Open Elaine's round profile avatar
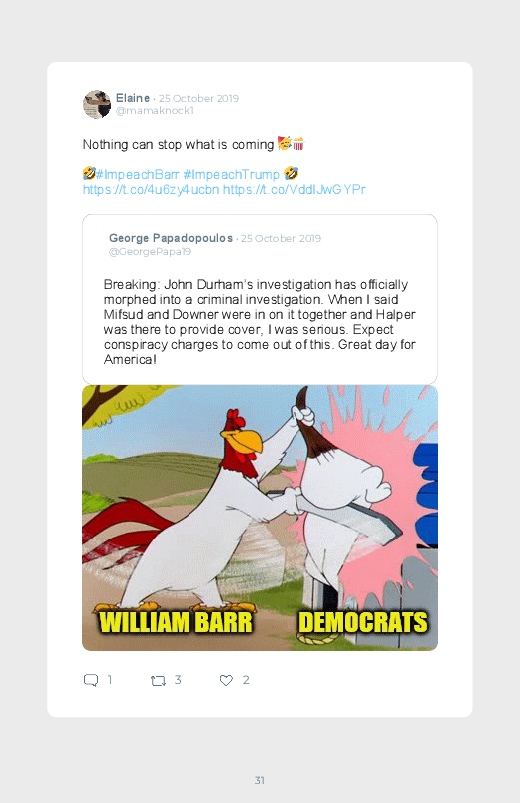This screenshot has width=520, height=803. (x=97, y=104)
